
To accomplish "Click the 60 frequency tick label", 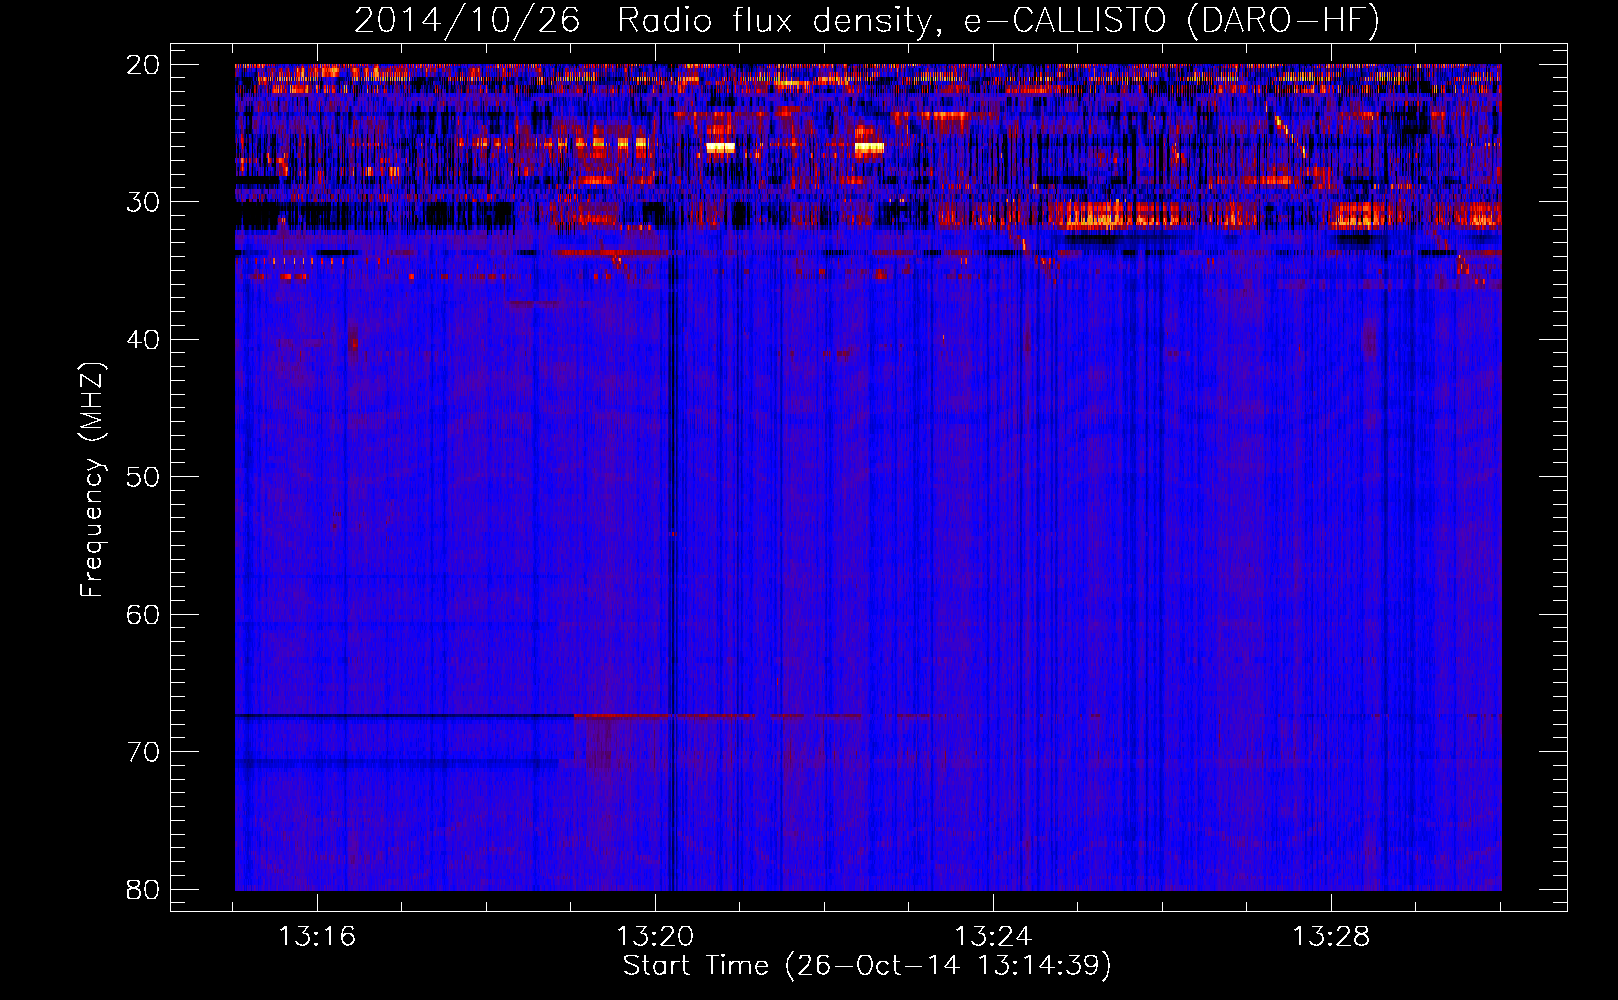I will click(143, 614).
